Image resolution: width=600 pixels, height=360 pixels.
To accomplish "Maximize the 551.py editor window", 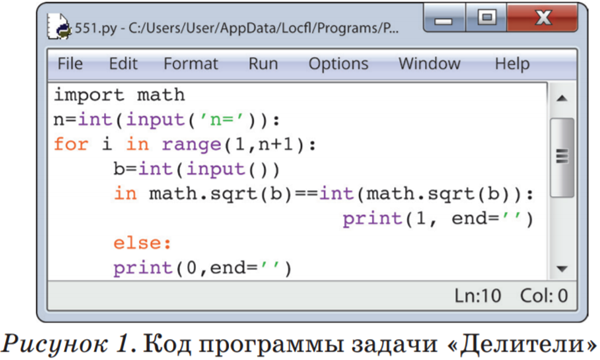I will tap(486, 18).
